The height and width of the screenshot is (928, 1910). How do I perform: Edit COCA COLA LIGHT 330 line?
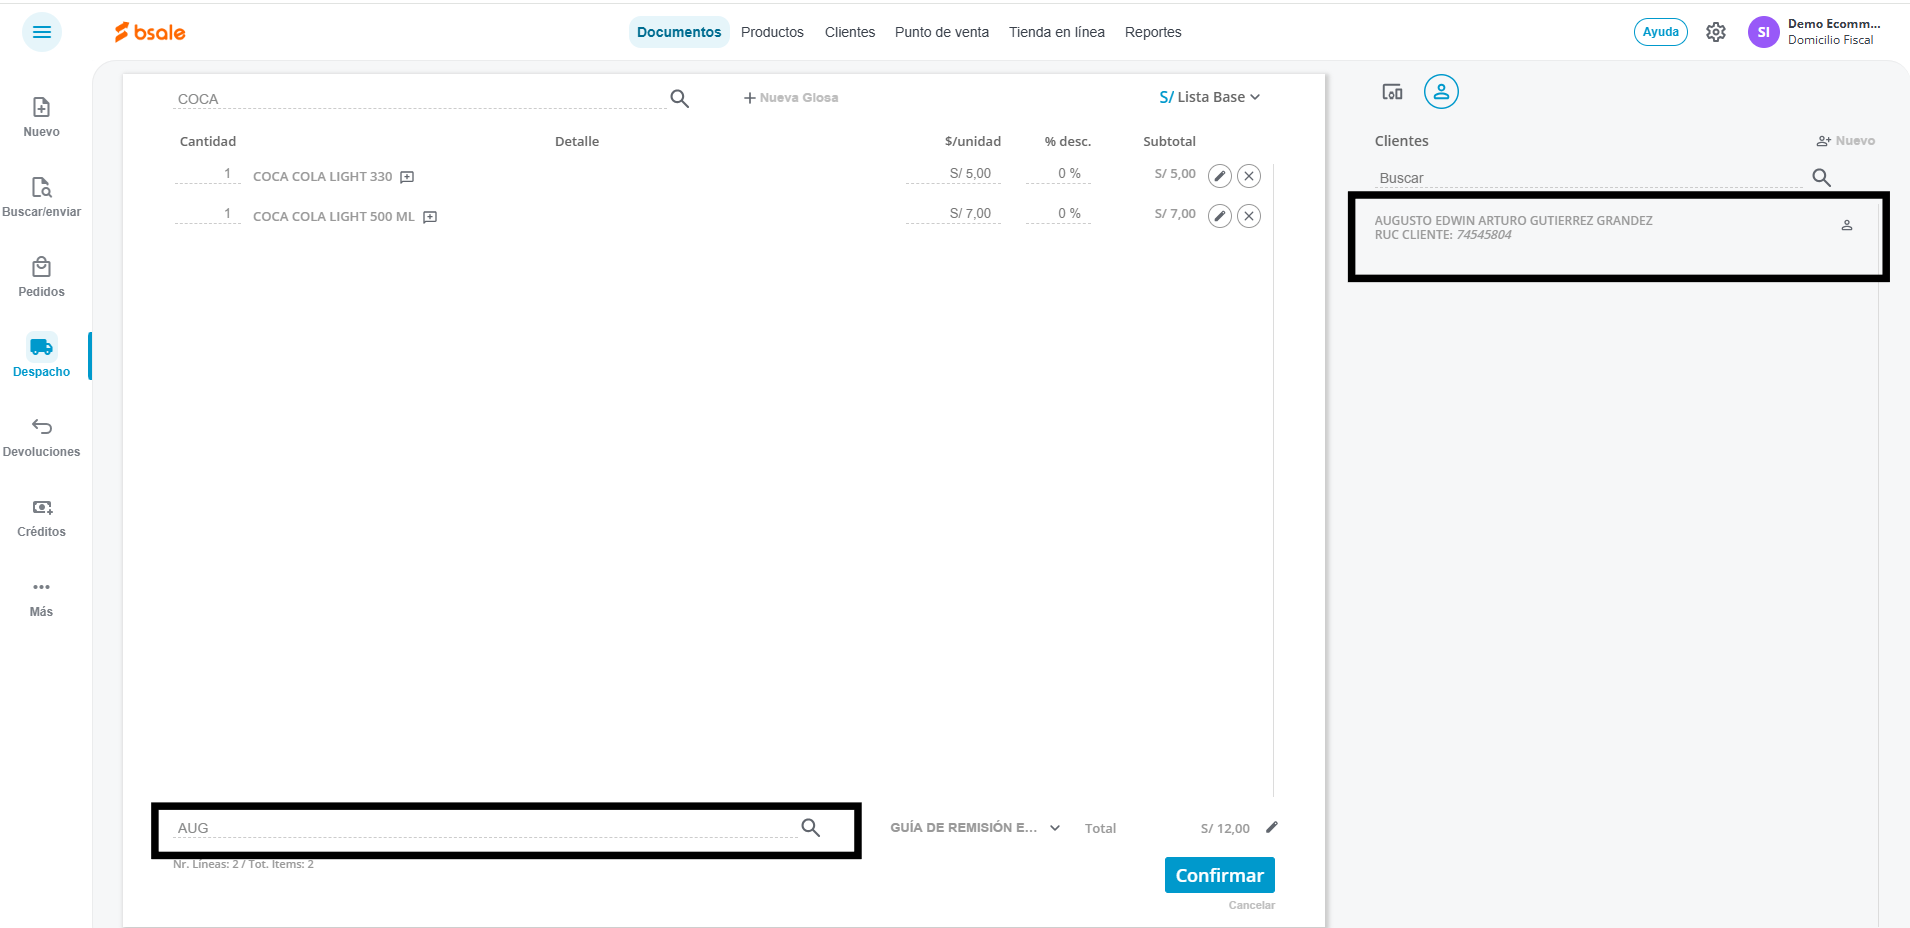[x=1220, y=176]
